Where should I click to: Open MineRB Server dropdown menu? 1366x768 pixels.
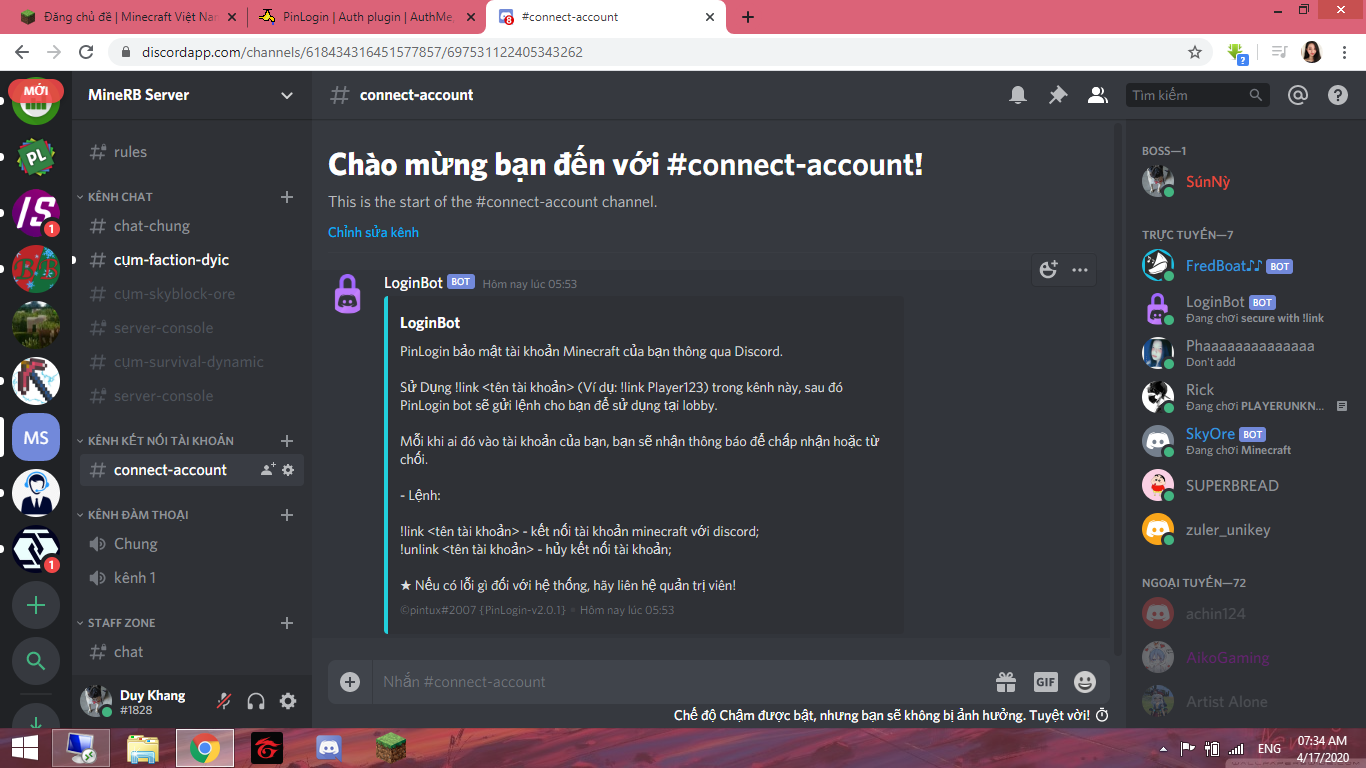287,95
